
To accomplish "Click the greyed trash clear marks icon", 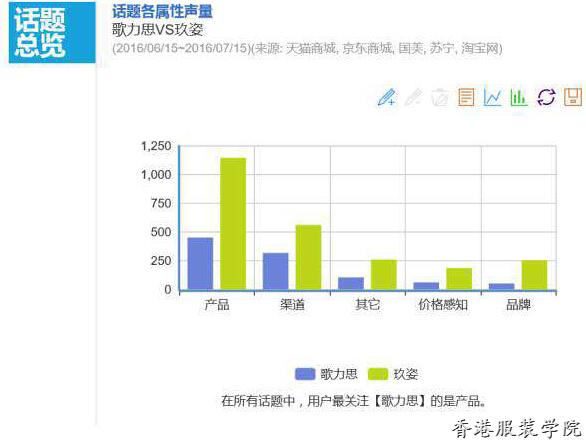I will coord(440,98).
